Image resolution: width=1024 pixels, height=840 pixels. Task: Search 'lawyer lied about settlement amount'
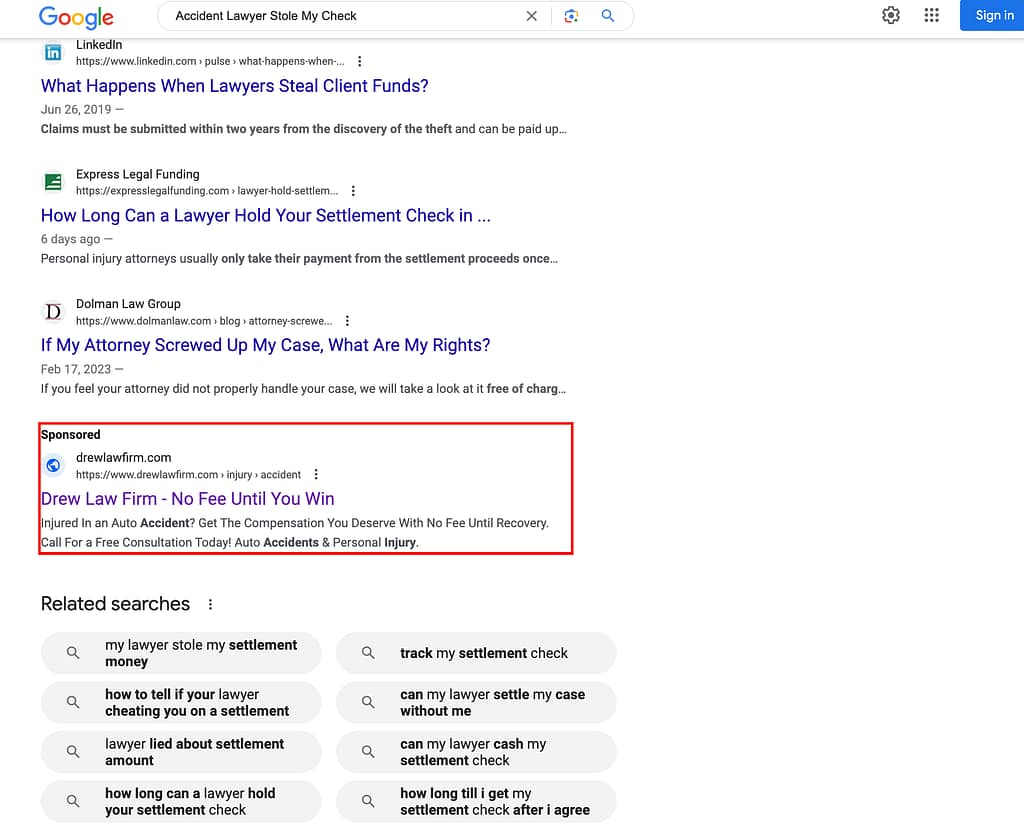(181, 752)
